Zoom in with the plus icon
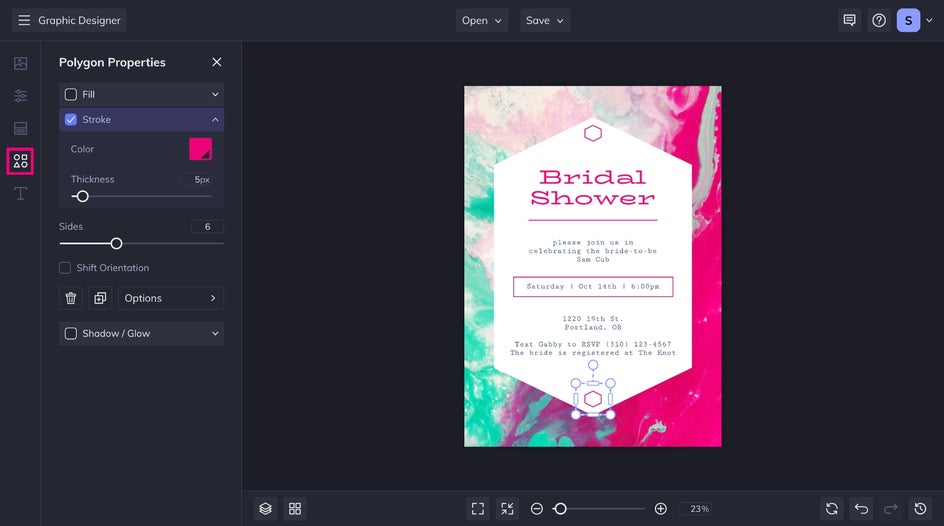Screen dimensions: 944x526 [x=660, y=509]
